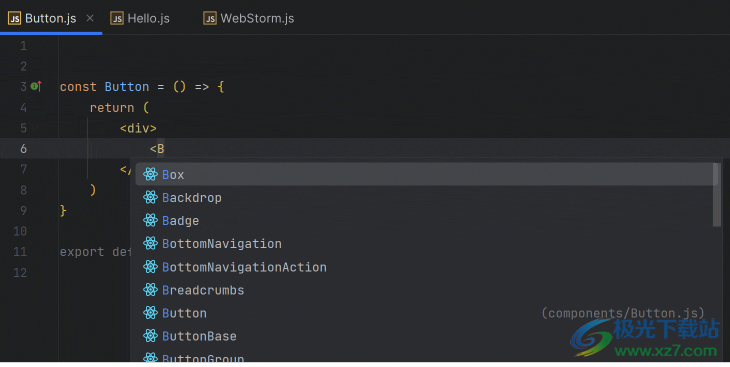This screenshot has width=730, height=367.
Task: Click the closing parenthesis on line 8
Action: click(93, 190)
